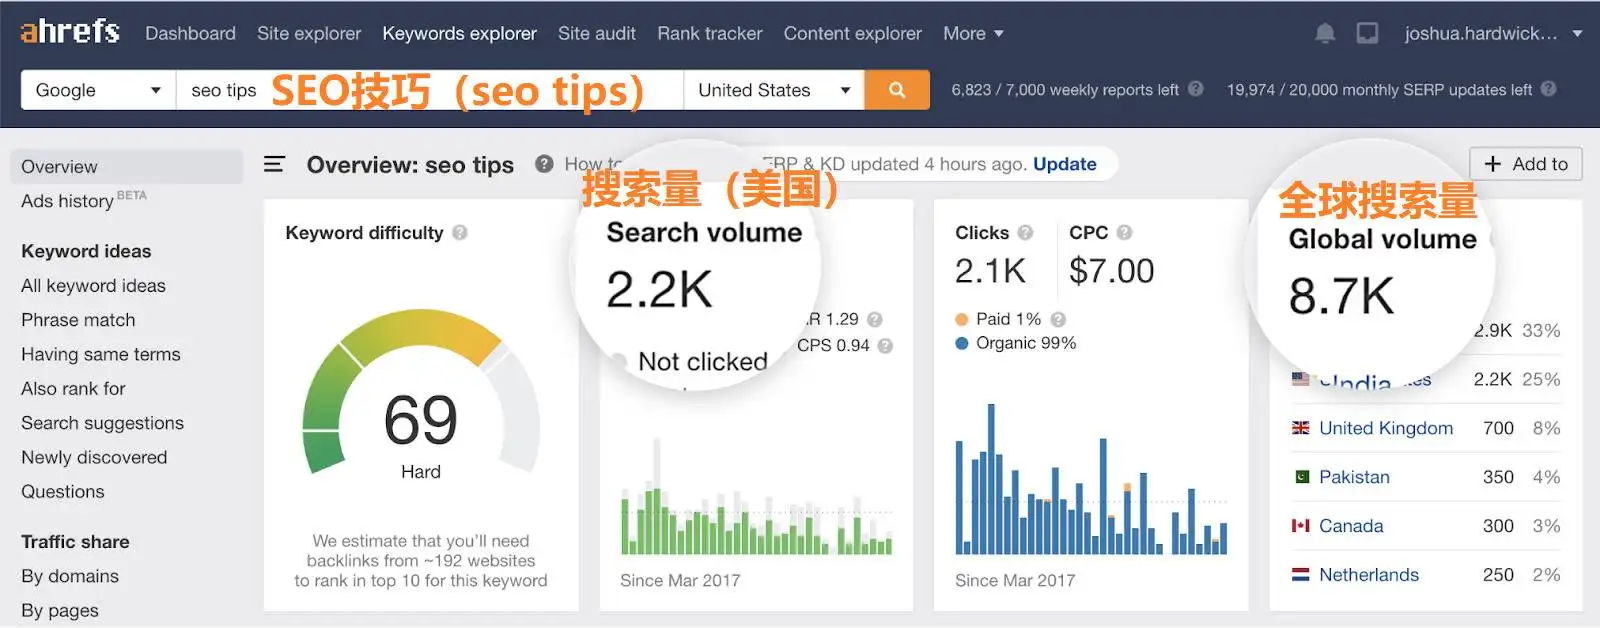Click help icon after weekly reports left
Screen dimensions: 1600x628
point(1196,89)
